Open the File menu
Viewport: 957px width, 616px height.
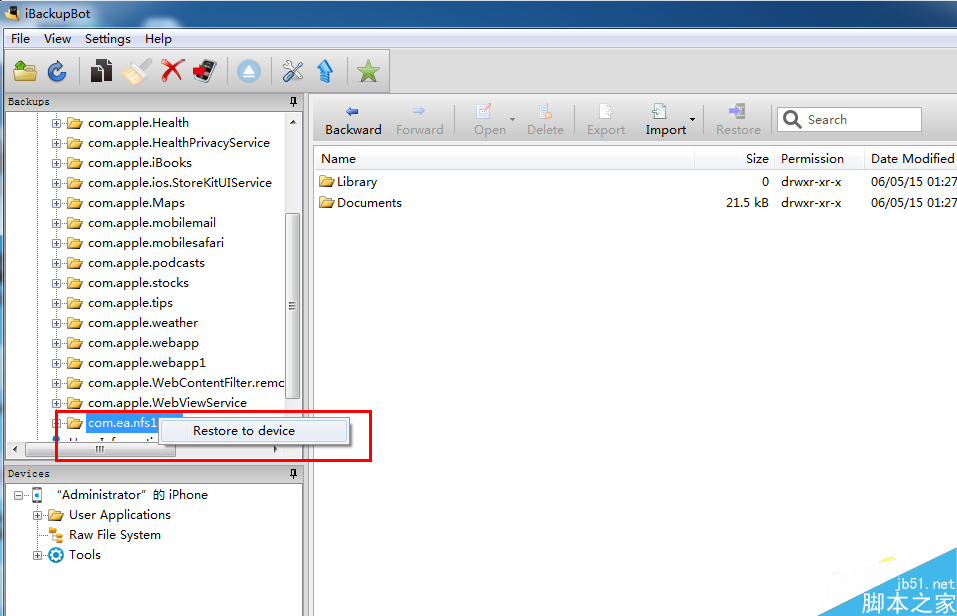point(20,38)
